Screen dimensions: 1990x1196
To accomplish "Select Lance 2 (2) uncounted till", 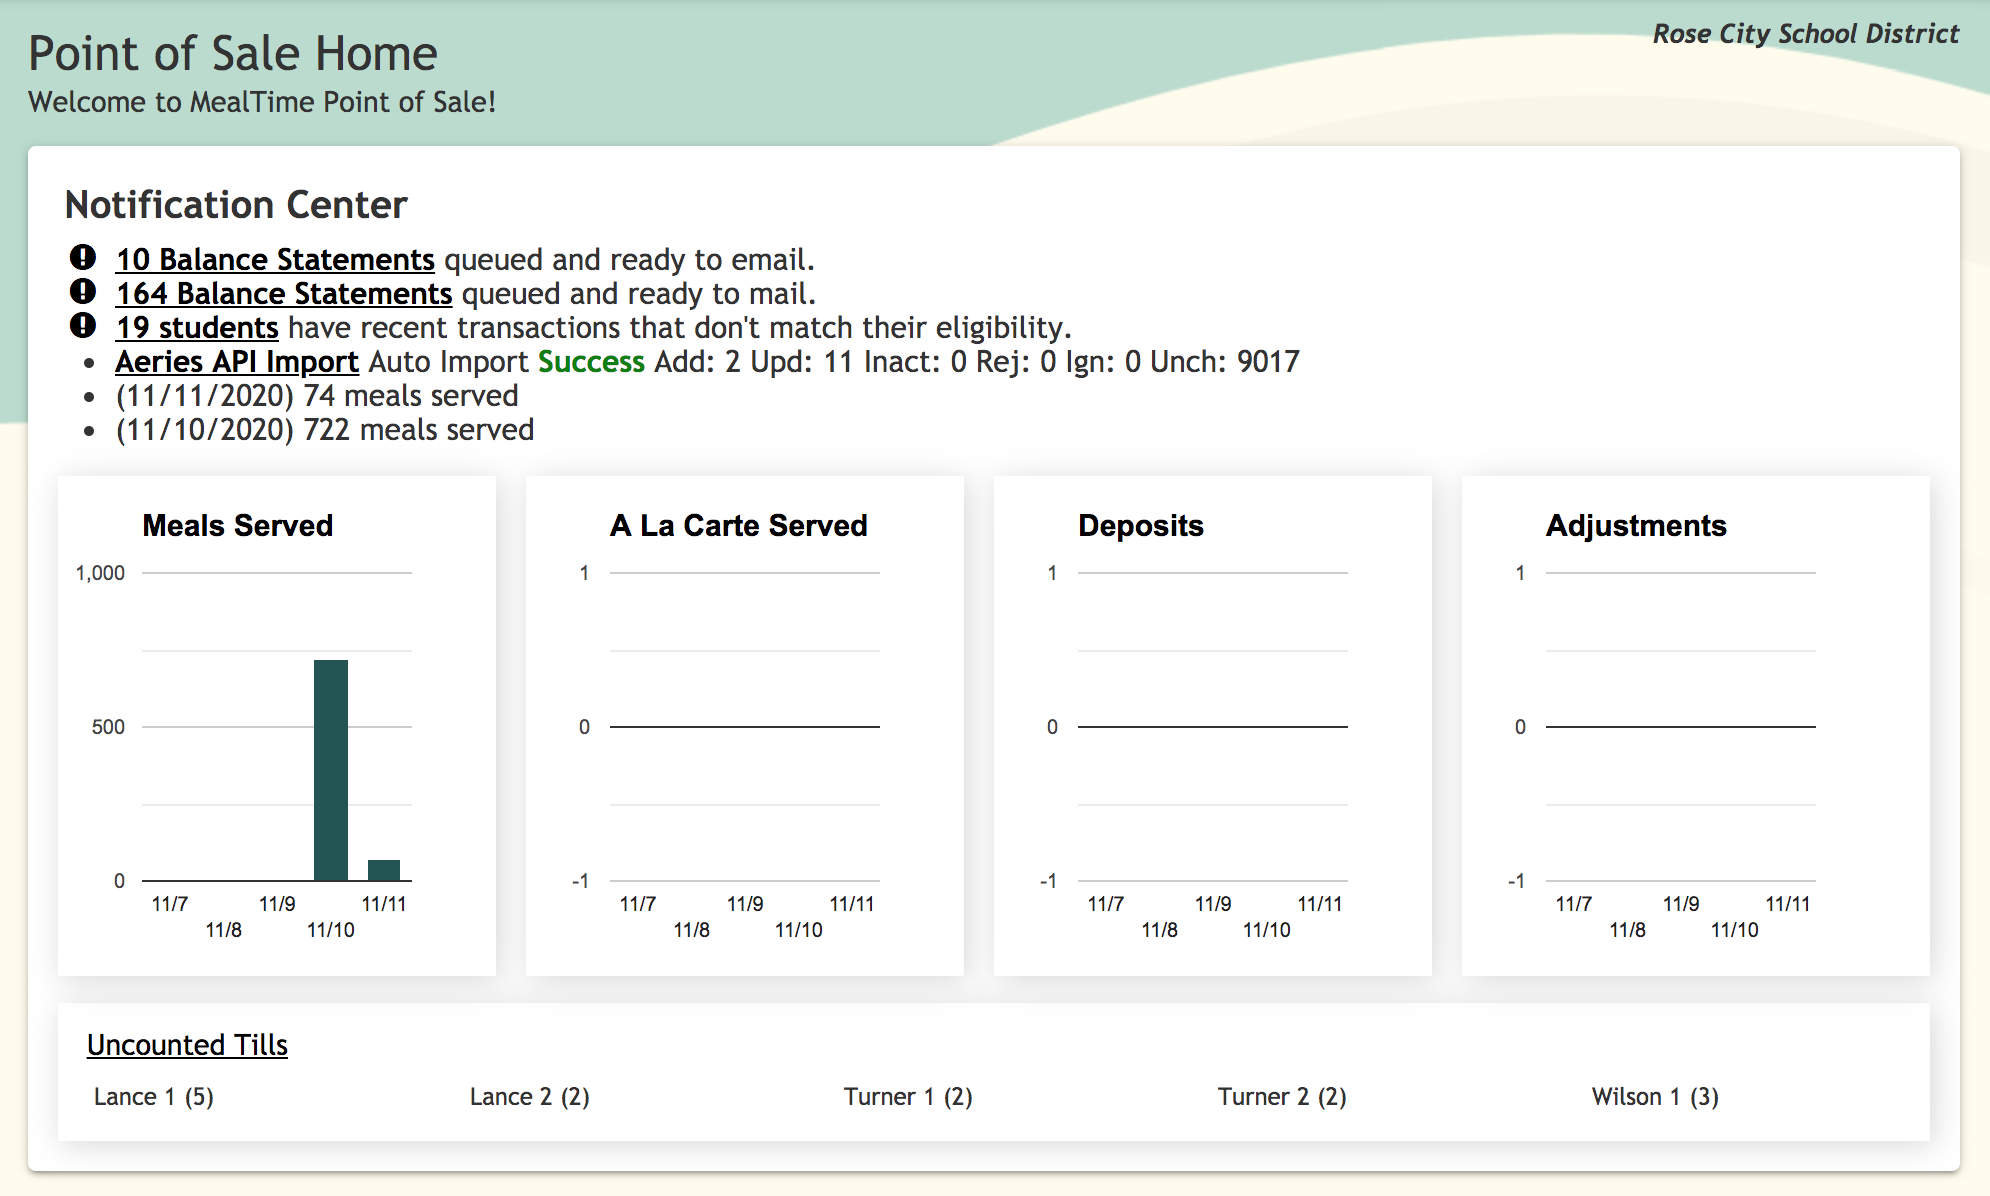I will click(530, 1097).
